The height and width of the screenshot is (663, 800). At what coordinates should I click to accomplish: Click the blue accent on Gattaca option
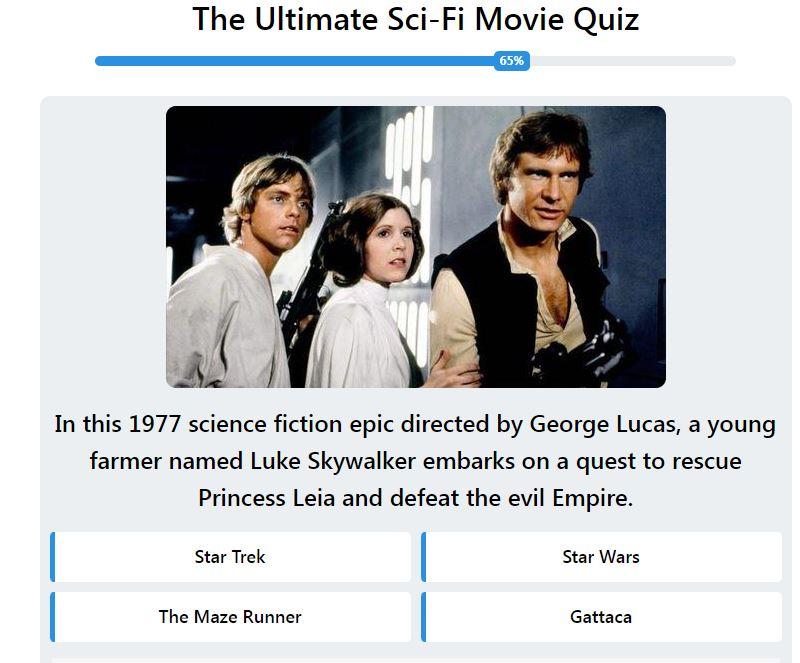[423, 617]
